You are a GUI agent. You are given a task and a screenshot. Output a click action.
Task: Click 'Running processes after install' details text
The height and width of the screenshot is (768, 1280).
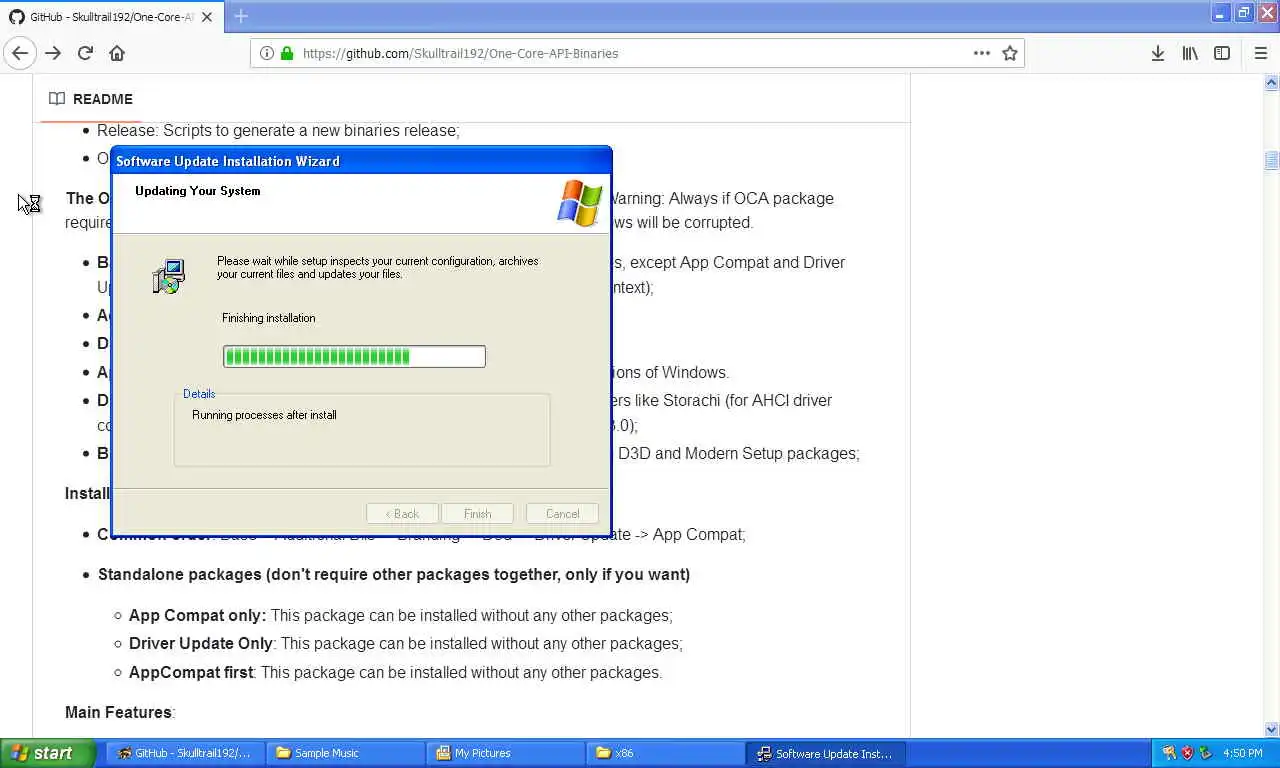tap(264, 415)
